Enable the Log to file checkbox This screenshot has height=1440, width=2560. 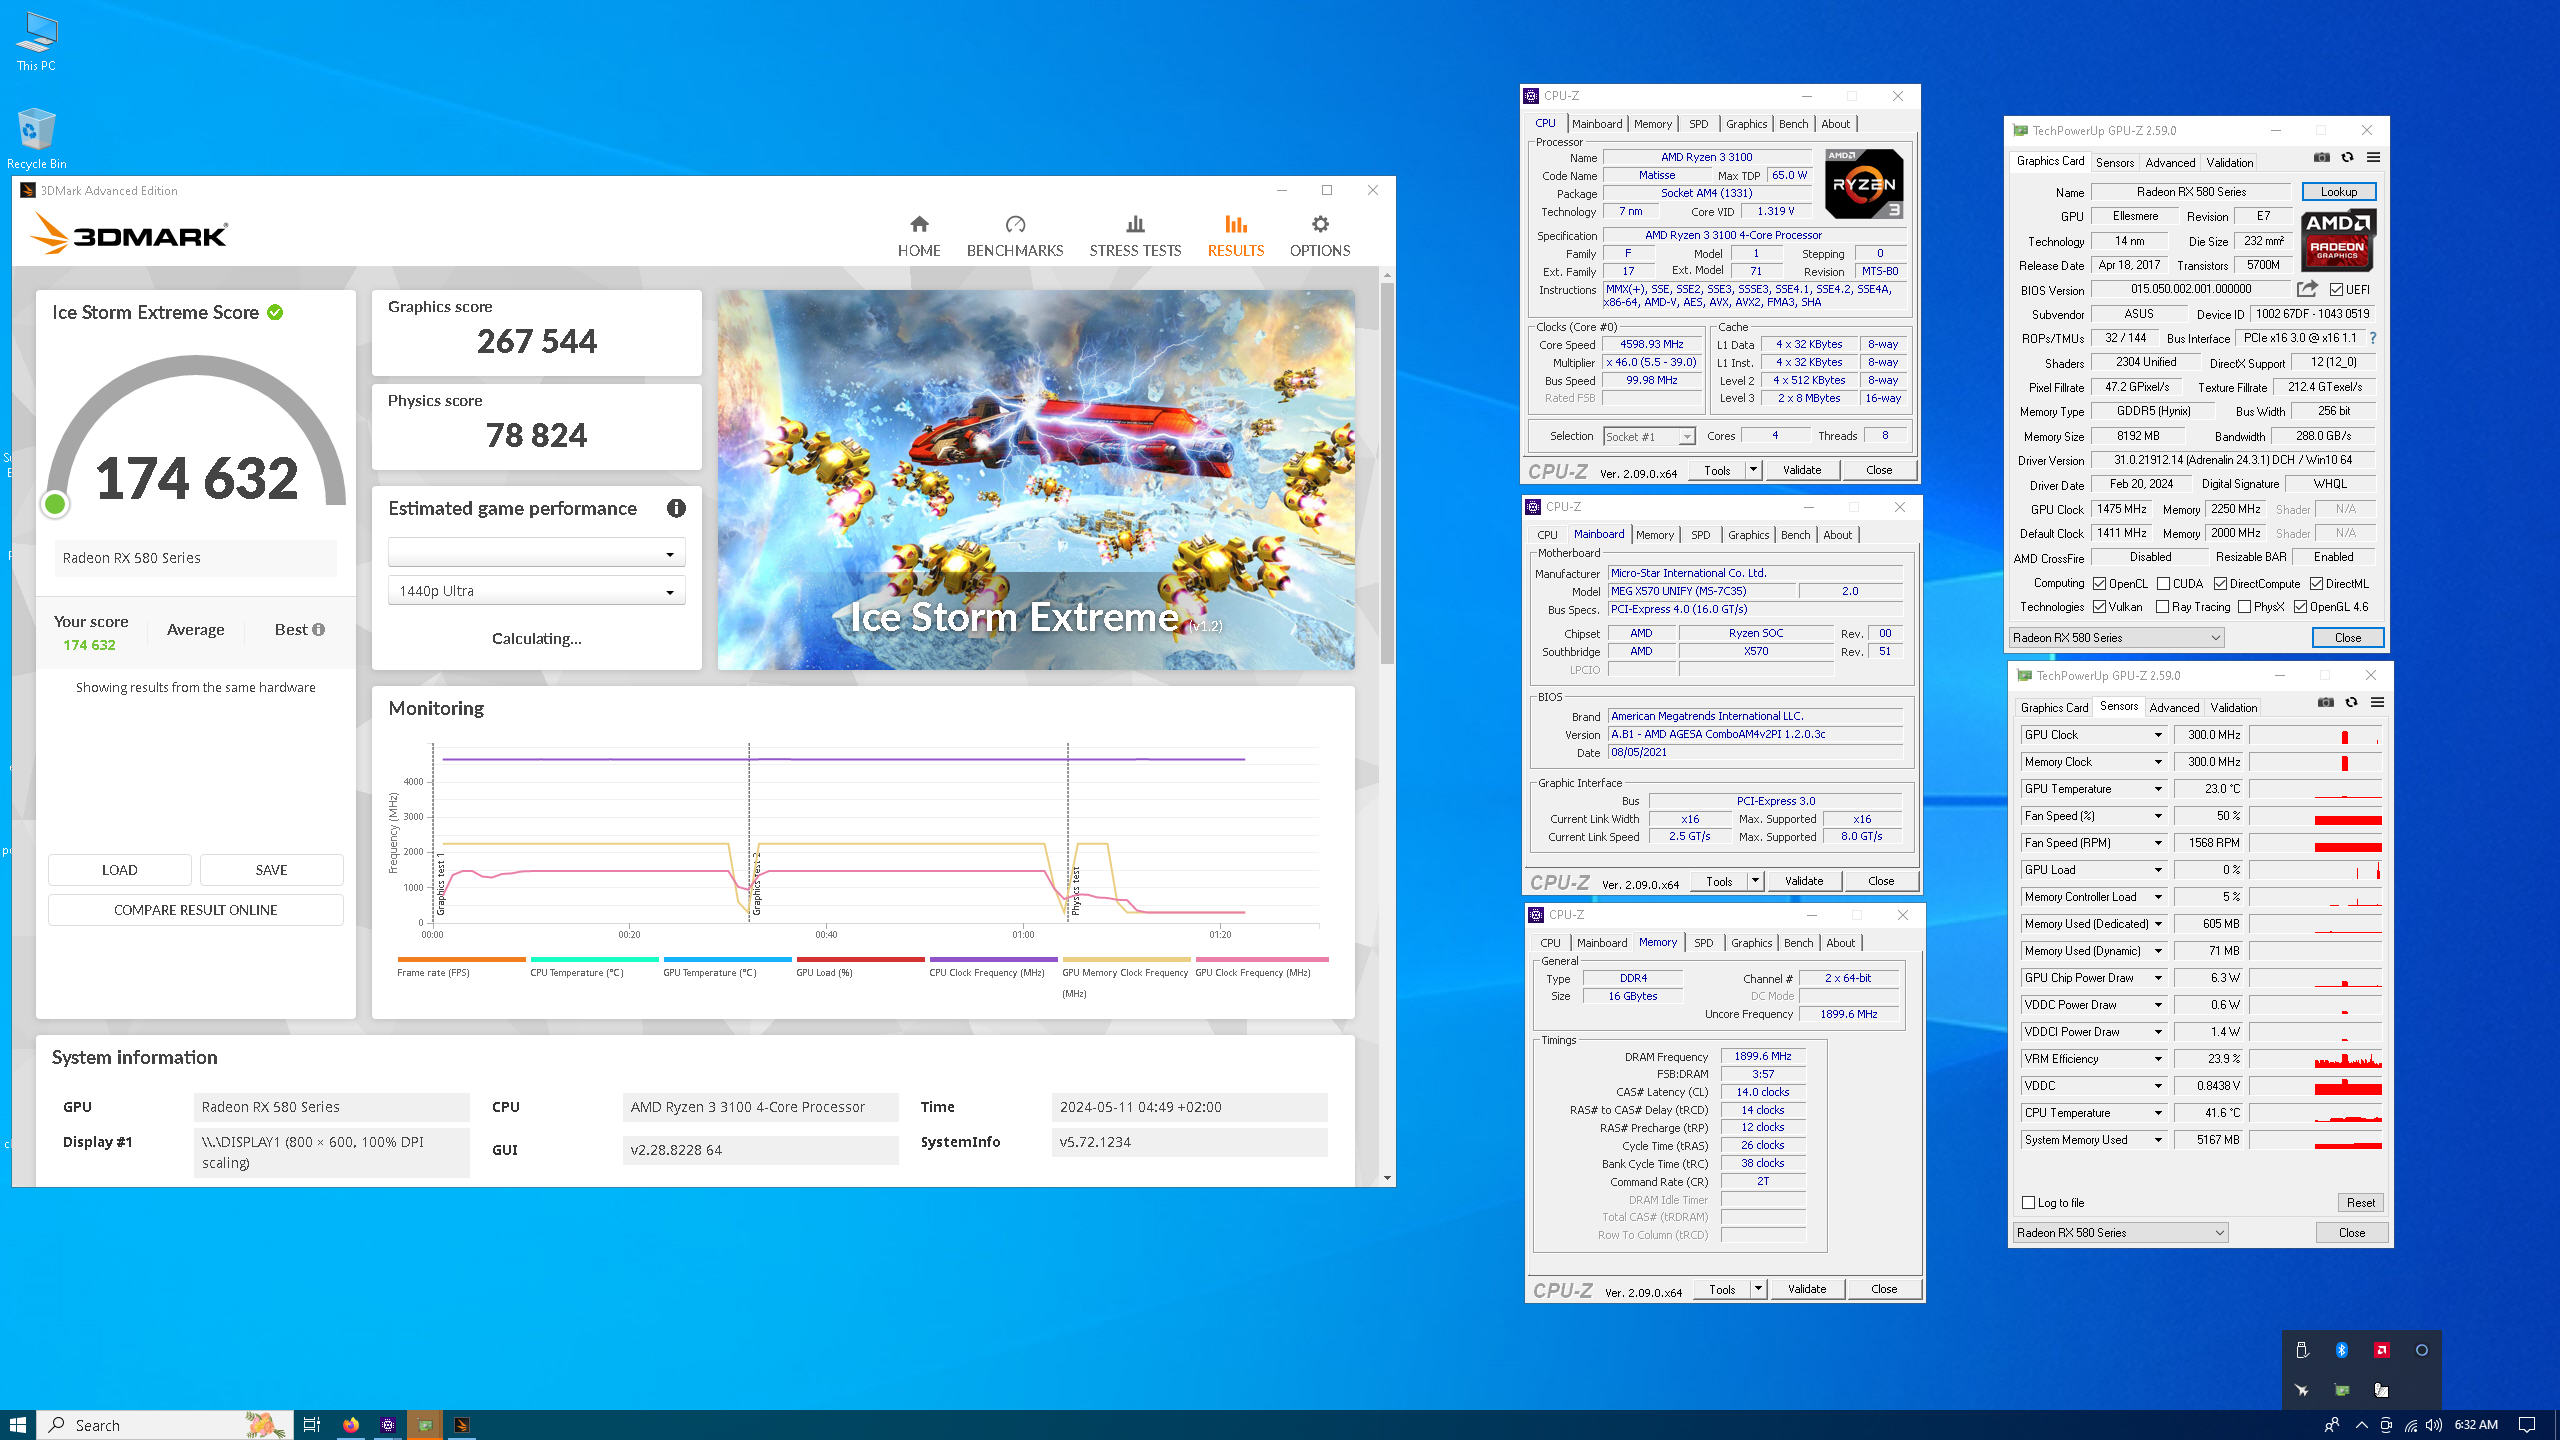tap(2028, 1203)
